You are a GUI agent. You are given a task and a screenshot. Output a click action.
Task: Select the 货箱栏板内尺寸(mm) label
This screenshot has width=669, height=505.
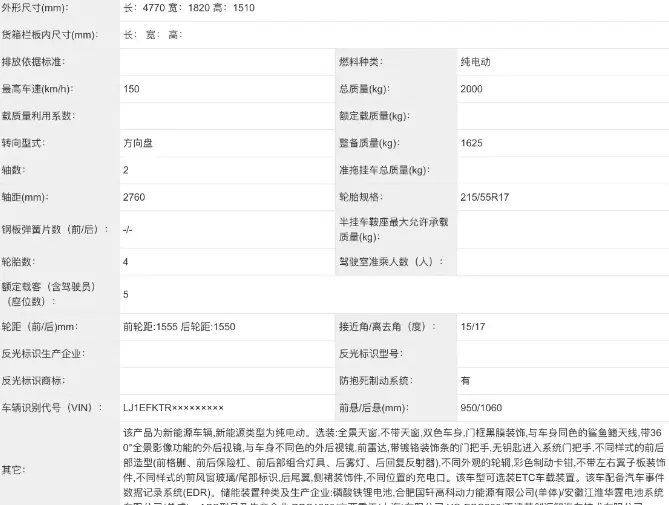coord(50,35)
